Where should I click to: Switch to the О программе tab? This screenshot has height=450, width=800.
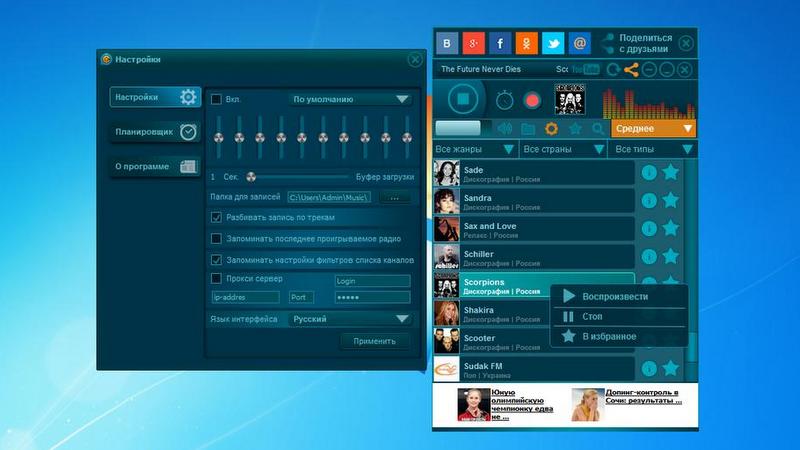point(155,166)
